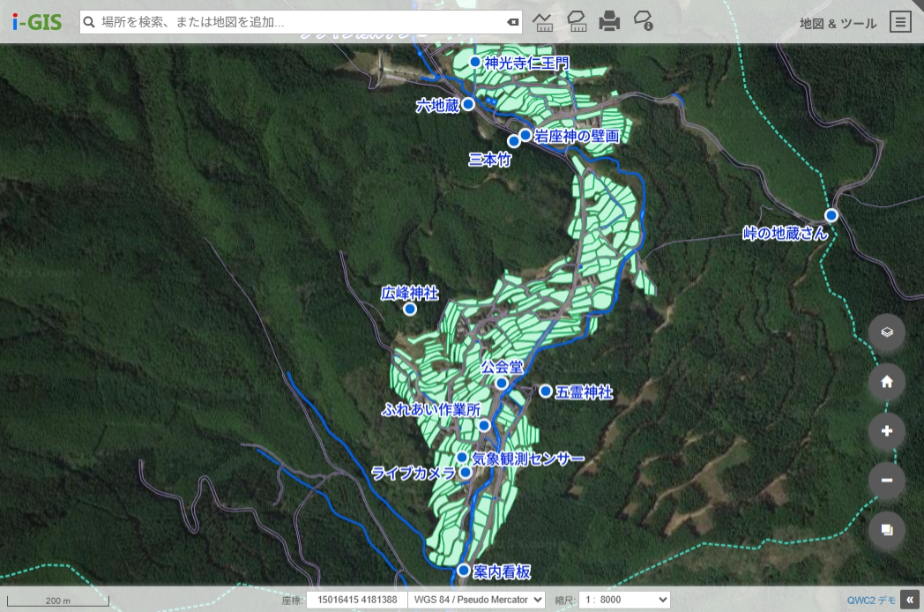Click the i-GIS logo
Viewport: 924px width, 612px height.
[37, 22]
